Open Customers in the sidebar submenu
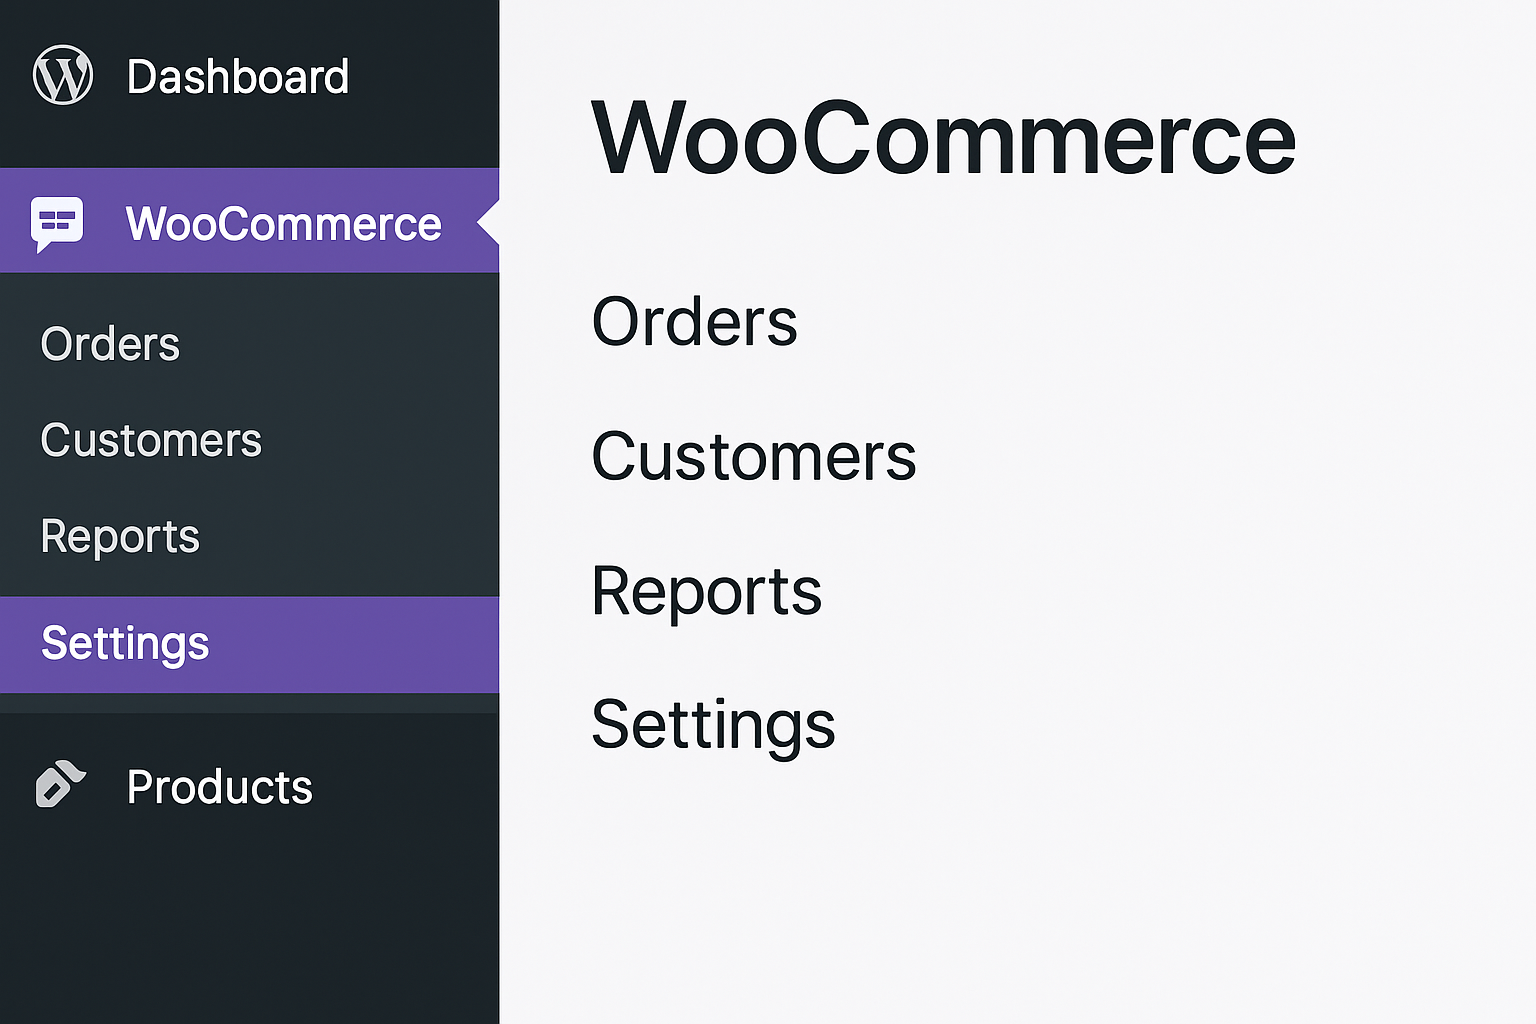 [151, 440]
